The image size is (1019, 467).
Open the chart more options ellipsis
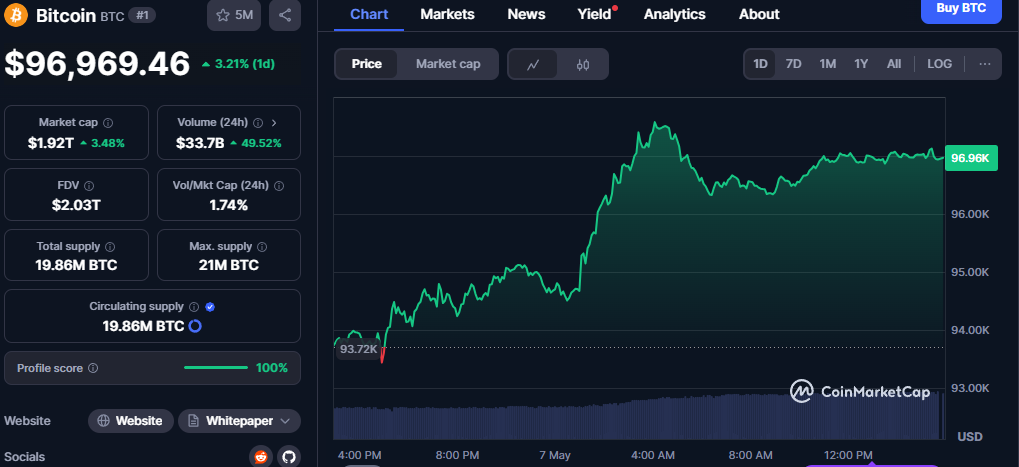click(985, 64)
